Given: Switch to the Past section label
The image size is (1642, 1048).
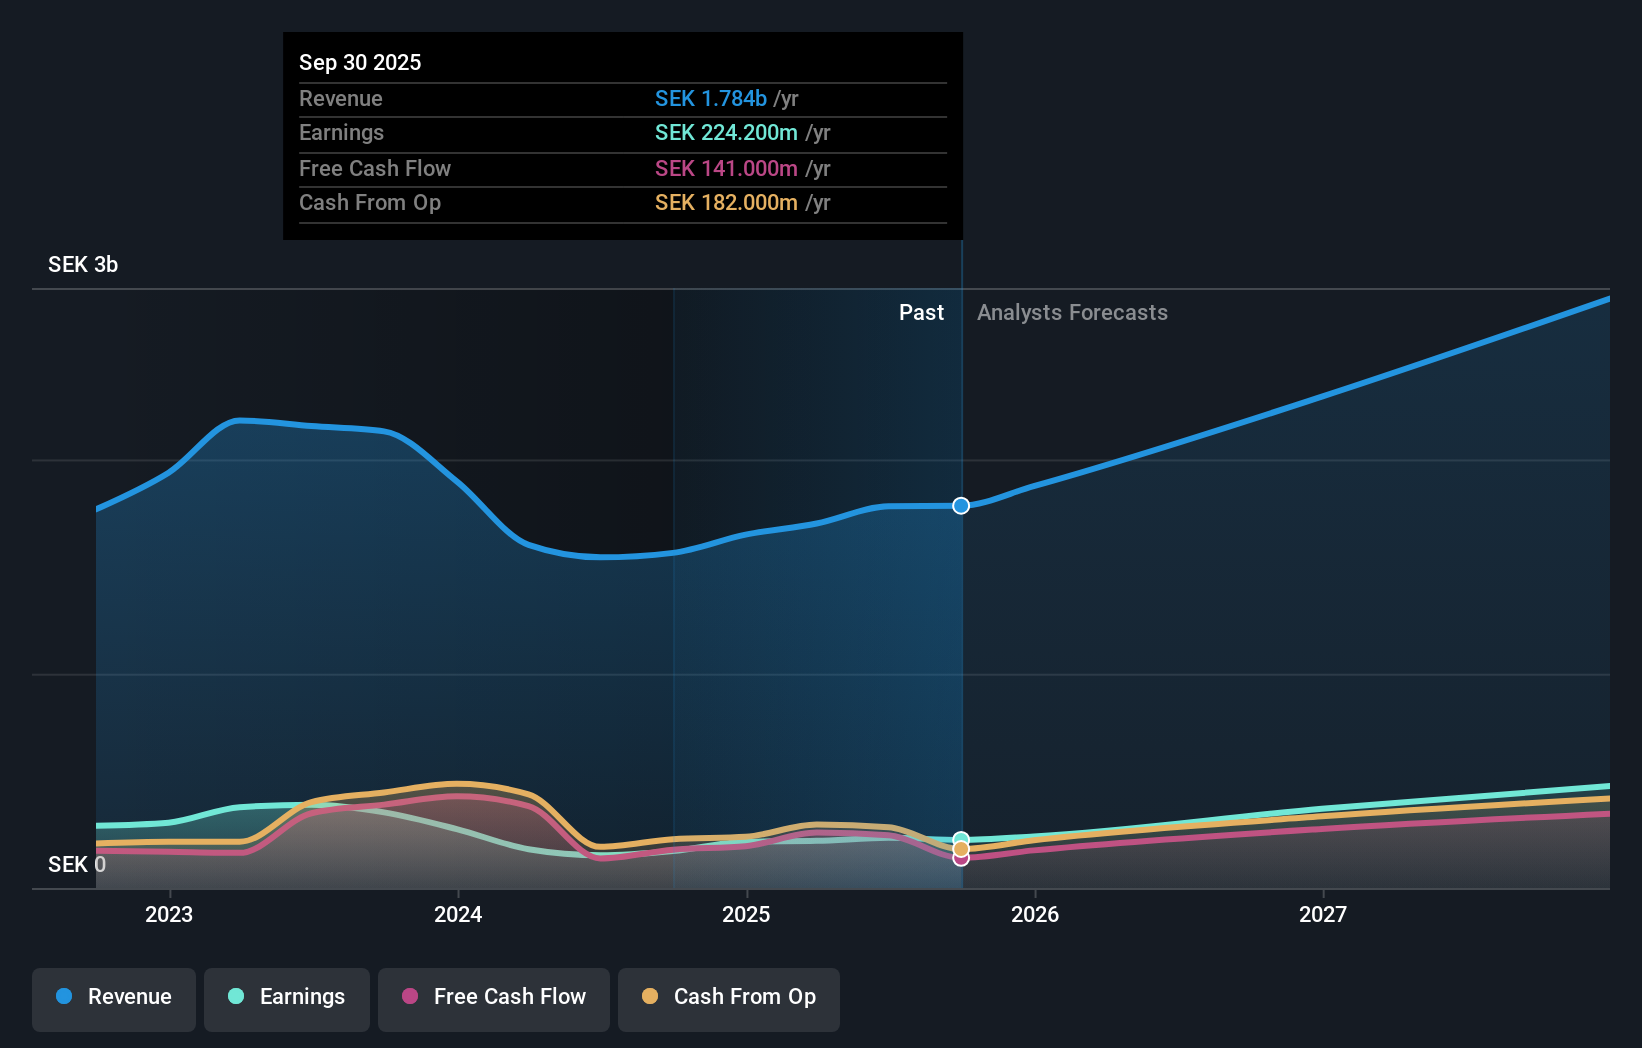Looking at the screenshot, I should [x=921, y=313].
